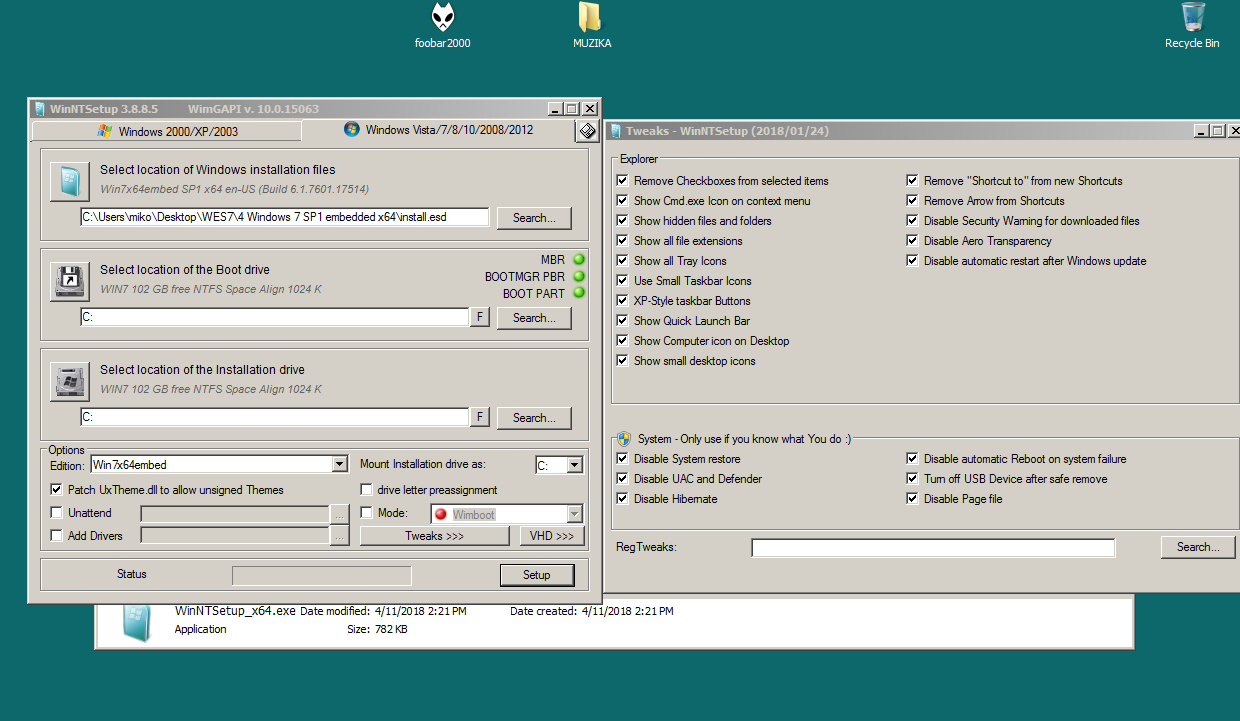Open Mount Installation drive letter dropdown

pyautogui.click(x=574, y=465)
